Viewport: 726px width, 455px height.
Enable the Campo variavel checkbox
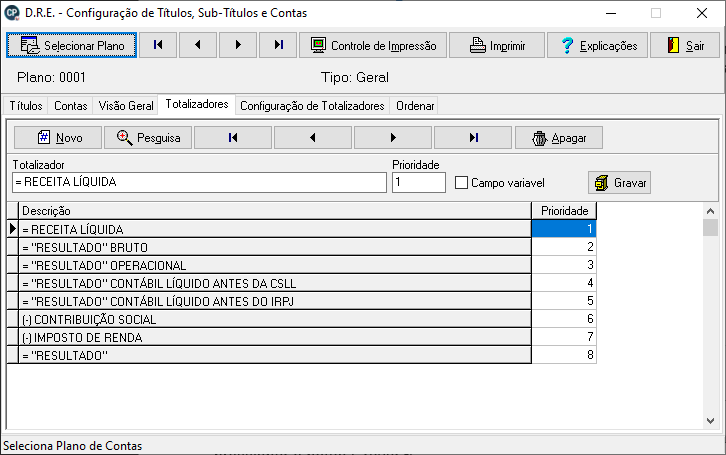[461, 183]
